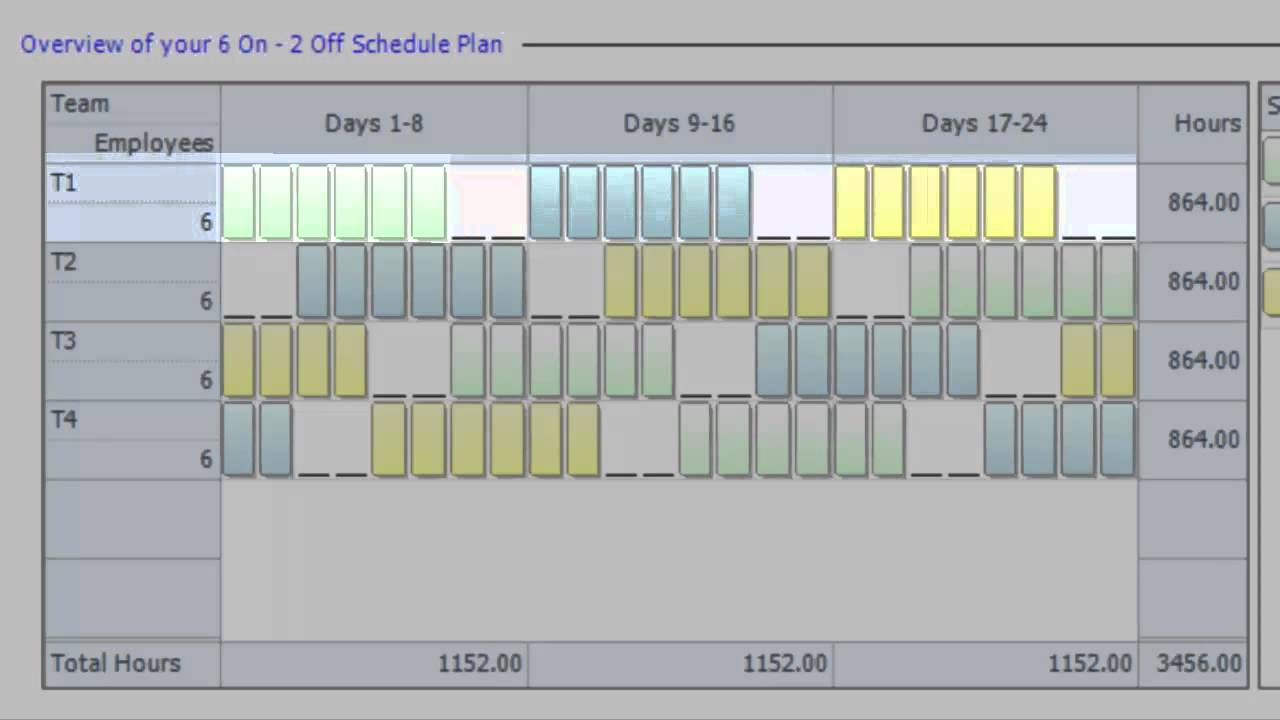Click the 'Overview of your 6 On - 2 Off Schedule Plan' heading
This screenshot has height=720, width=1280.
[261, 45]
